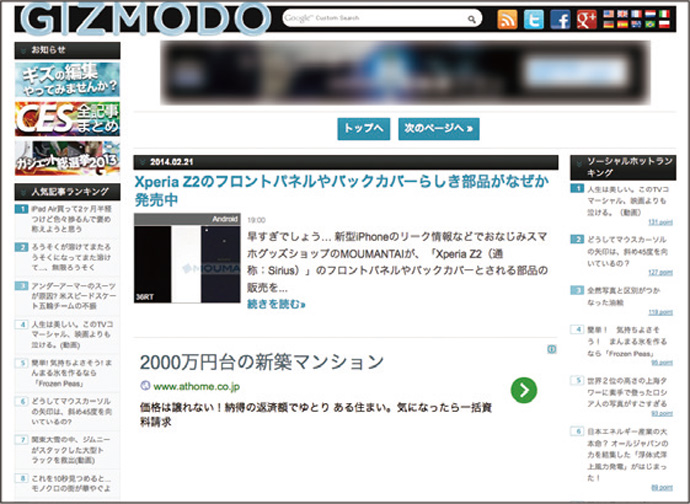Click the 119 point link
Image resolution: width=690 pixels, height=504 pixels.
point(661,313)
